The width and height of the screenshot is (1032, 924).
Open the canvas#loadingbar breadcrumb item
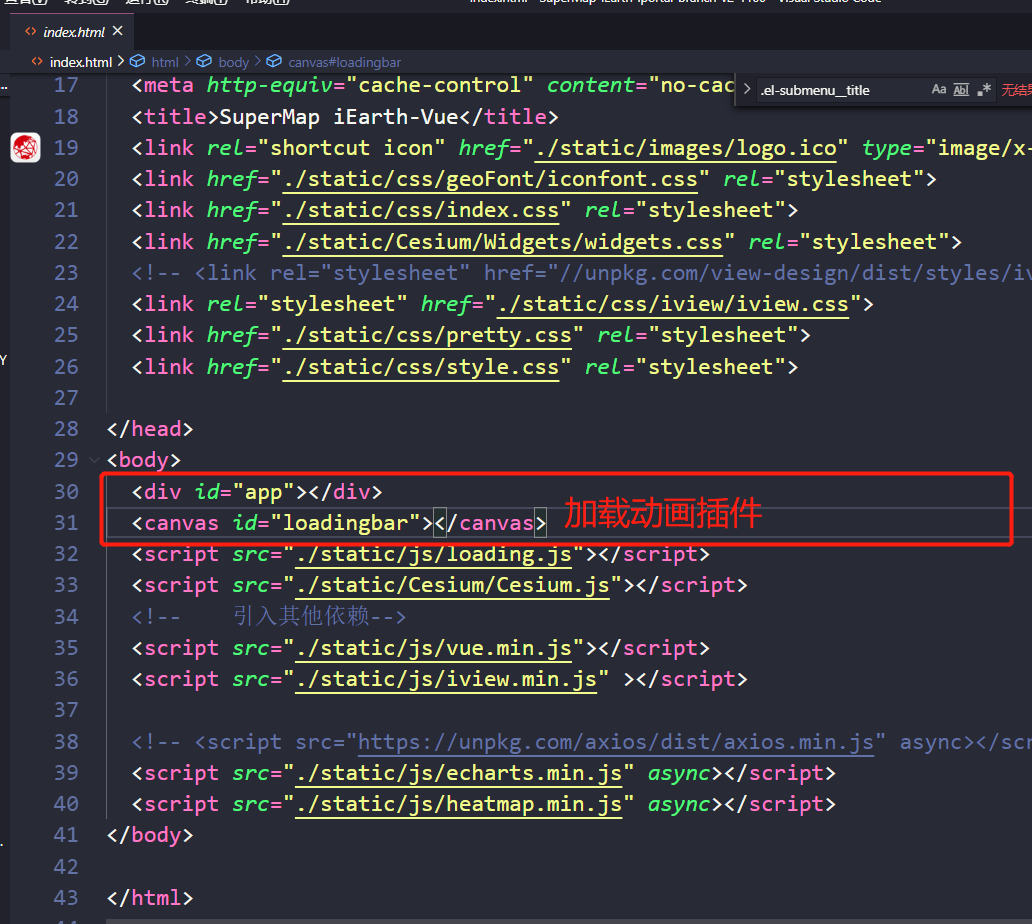click(344, 62)
